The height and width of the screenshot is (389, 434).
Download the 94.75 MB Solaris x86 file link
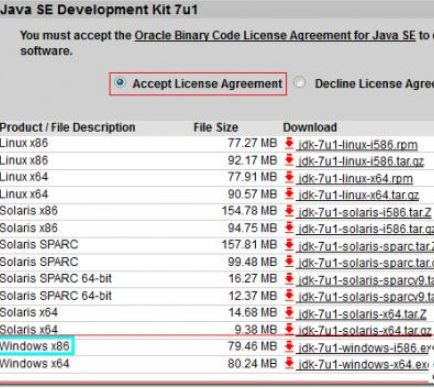click(366, 229)
